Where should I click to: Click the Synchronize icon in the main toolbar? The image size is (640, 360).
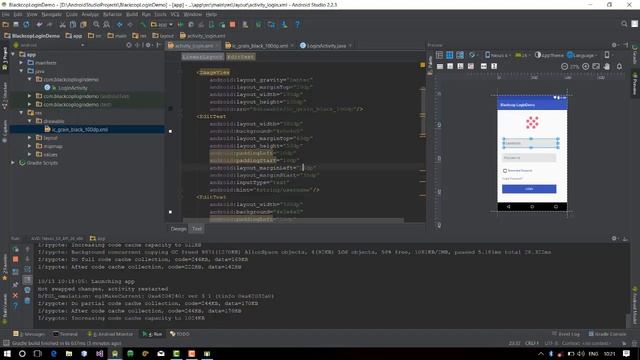[x=26, y=24]
